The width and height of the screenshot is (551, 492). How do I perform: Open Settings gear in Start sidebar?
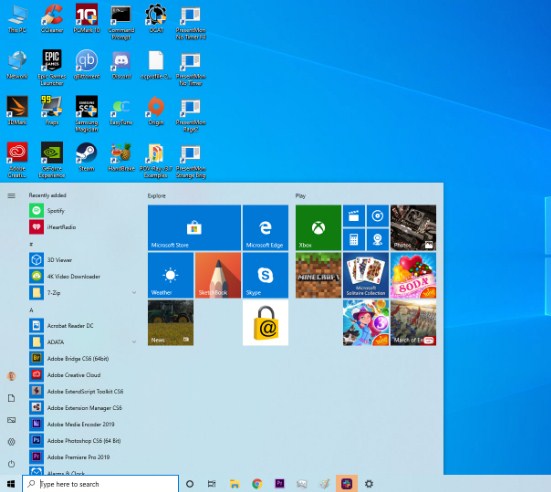(x=11, y=442)
